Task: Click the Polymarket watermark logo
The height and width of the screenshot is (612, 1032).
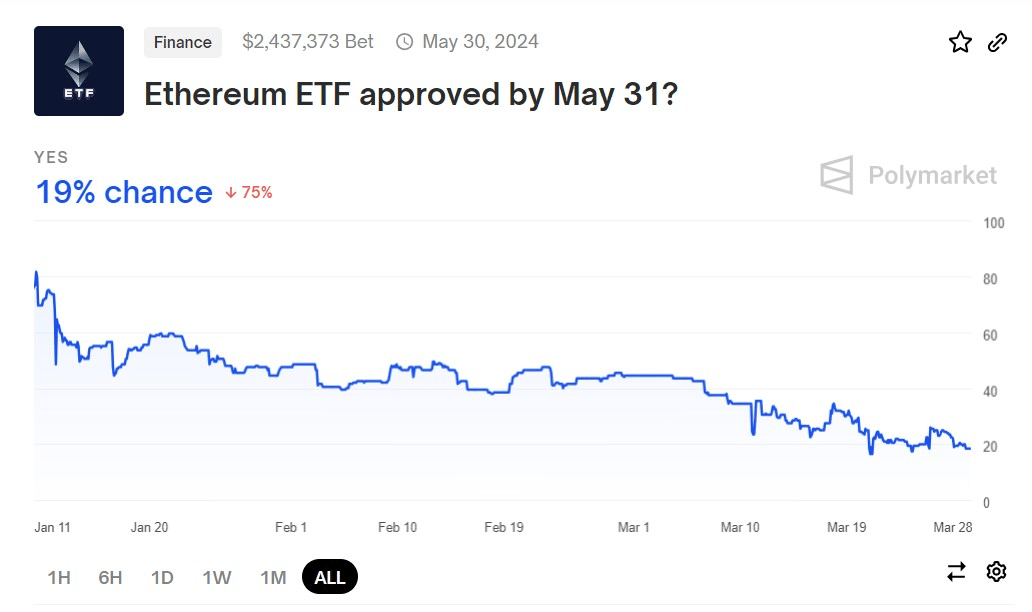Action: point(908,175)
